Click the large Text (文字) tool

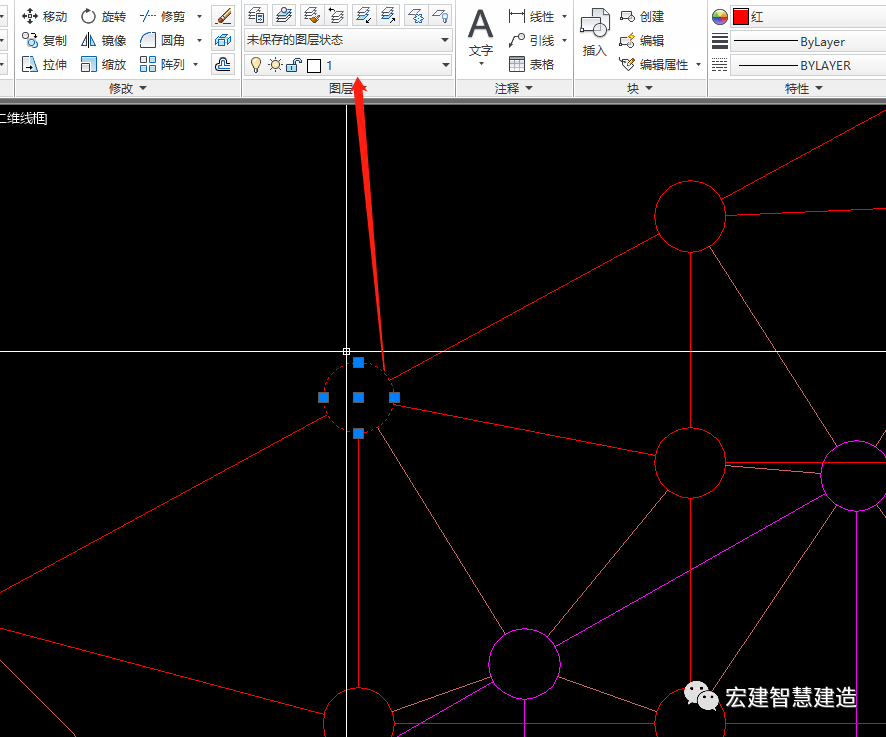[x=481, y=33]
